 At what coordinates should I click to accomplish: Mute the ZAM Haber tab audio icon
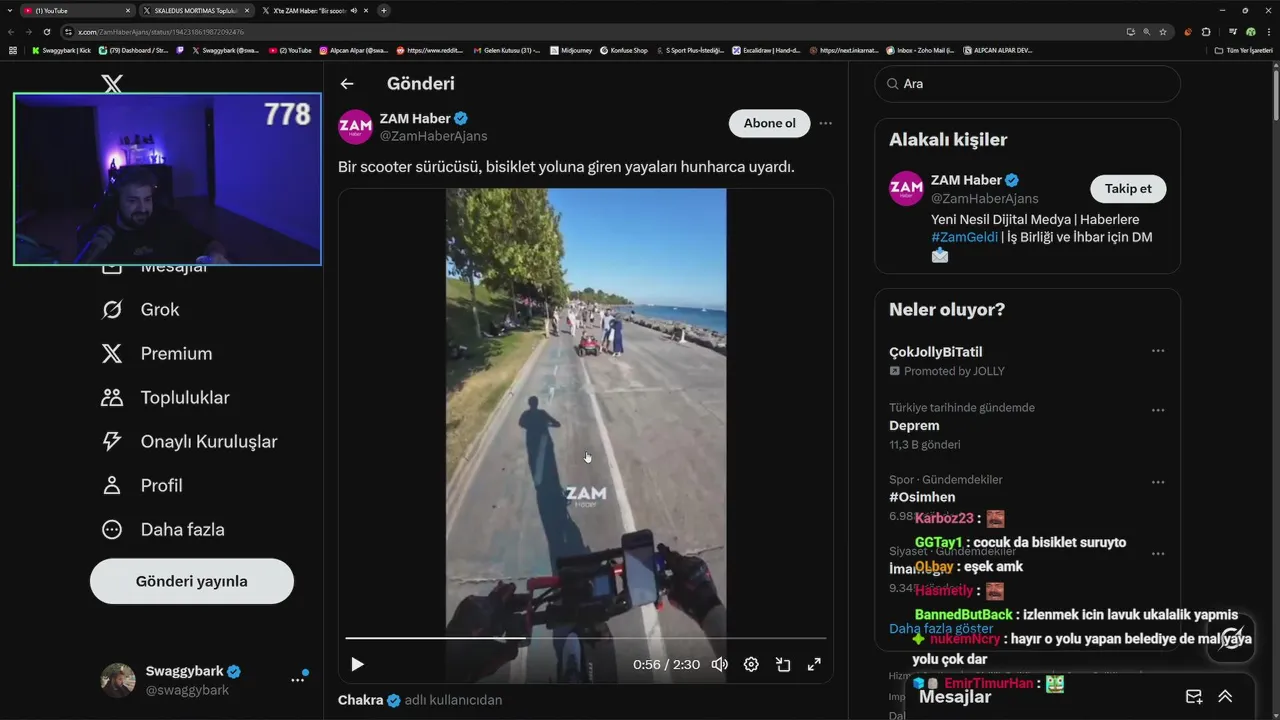(354, 10)
